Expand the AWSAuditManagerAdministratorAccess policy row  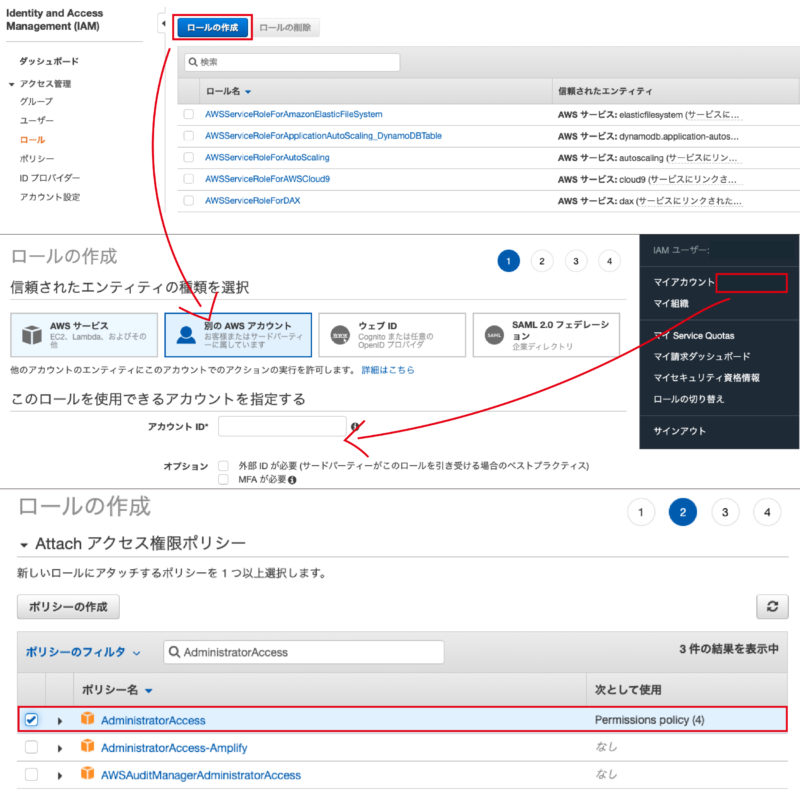[x=60, y=776]
